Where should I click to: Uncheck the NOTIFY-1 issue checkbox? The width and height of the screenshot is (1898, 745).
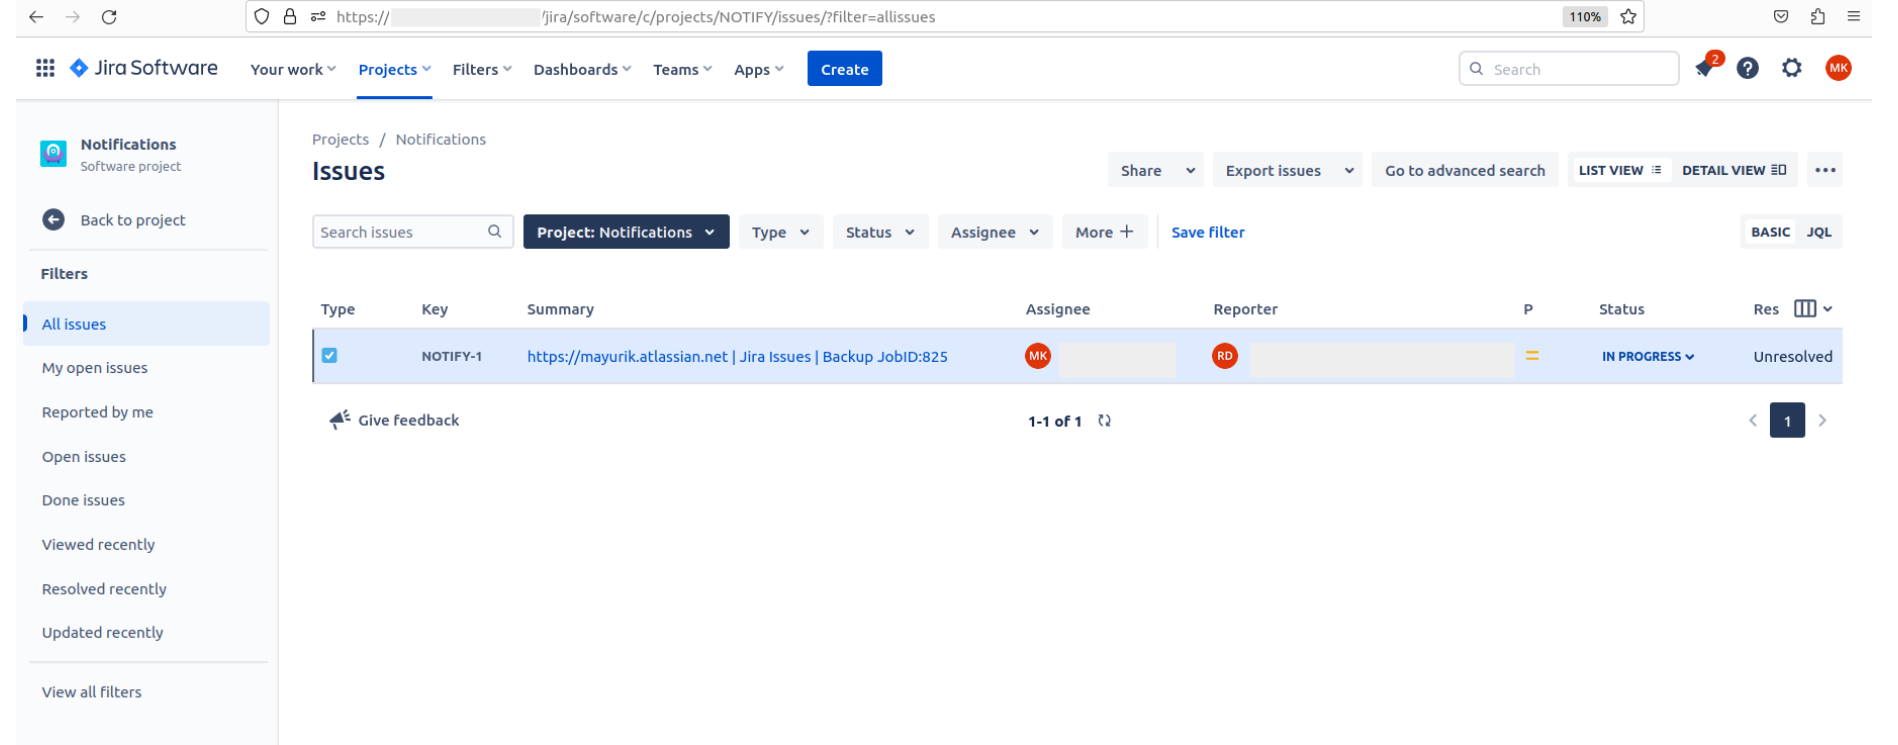330,355
